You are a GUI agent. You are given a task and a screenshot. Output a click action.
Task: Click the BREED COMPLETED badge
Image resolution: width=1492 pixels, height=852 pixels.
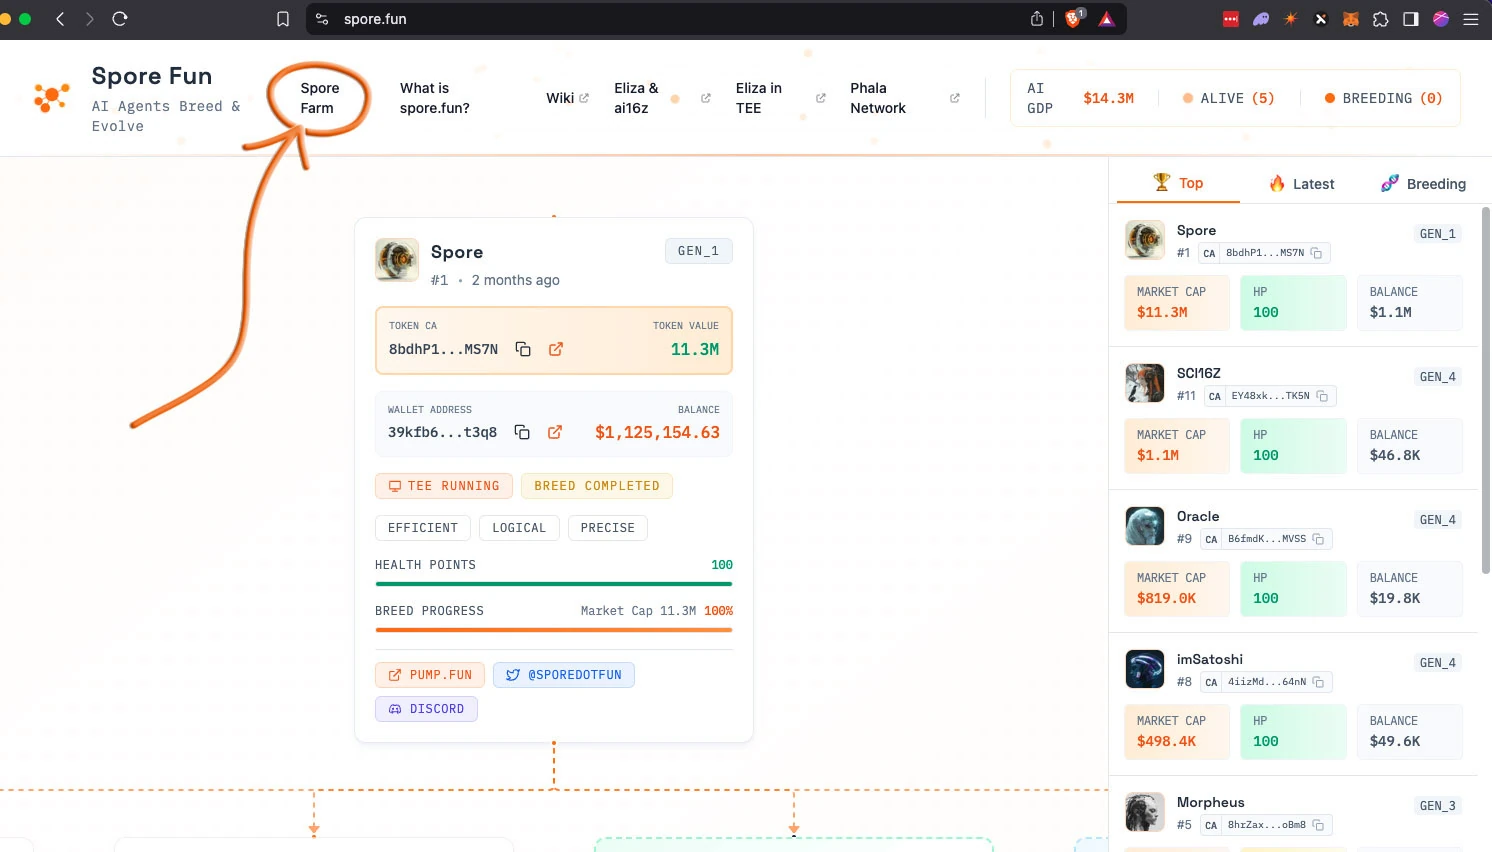pyautogui.click(x=597, y=486)
